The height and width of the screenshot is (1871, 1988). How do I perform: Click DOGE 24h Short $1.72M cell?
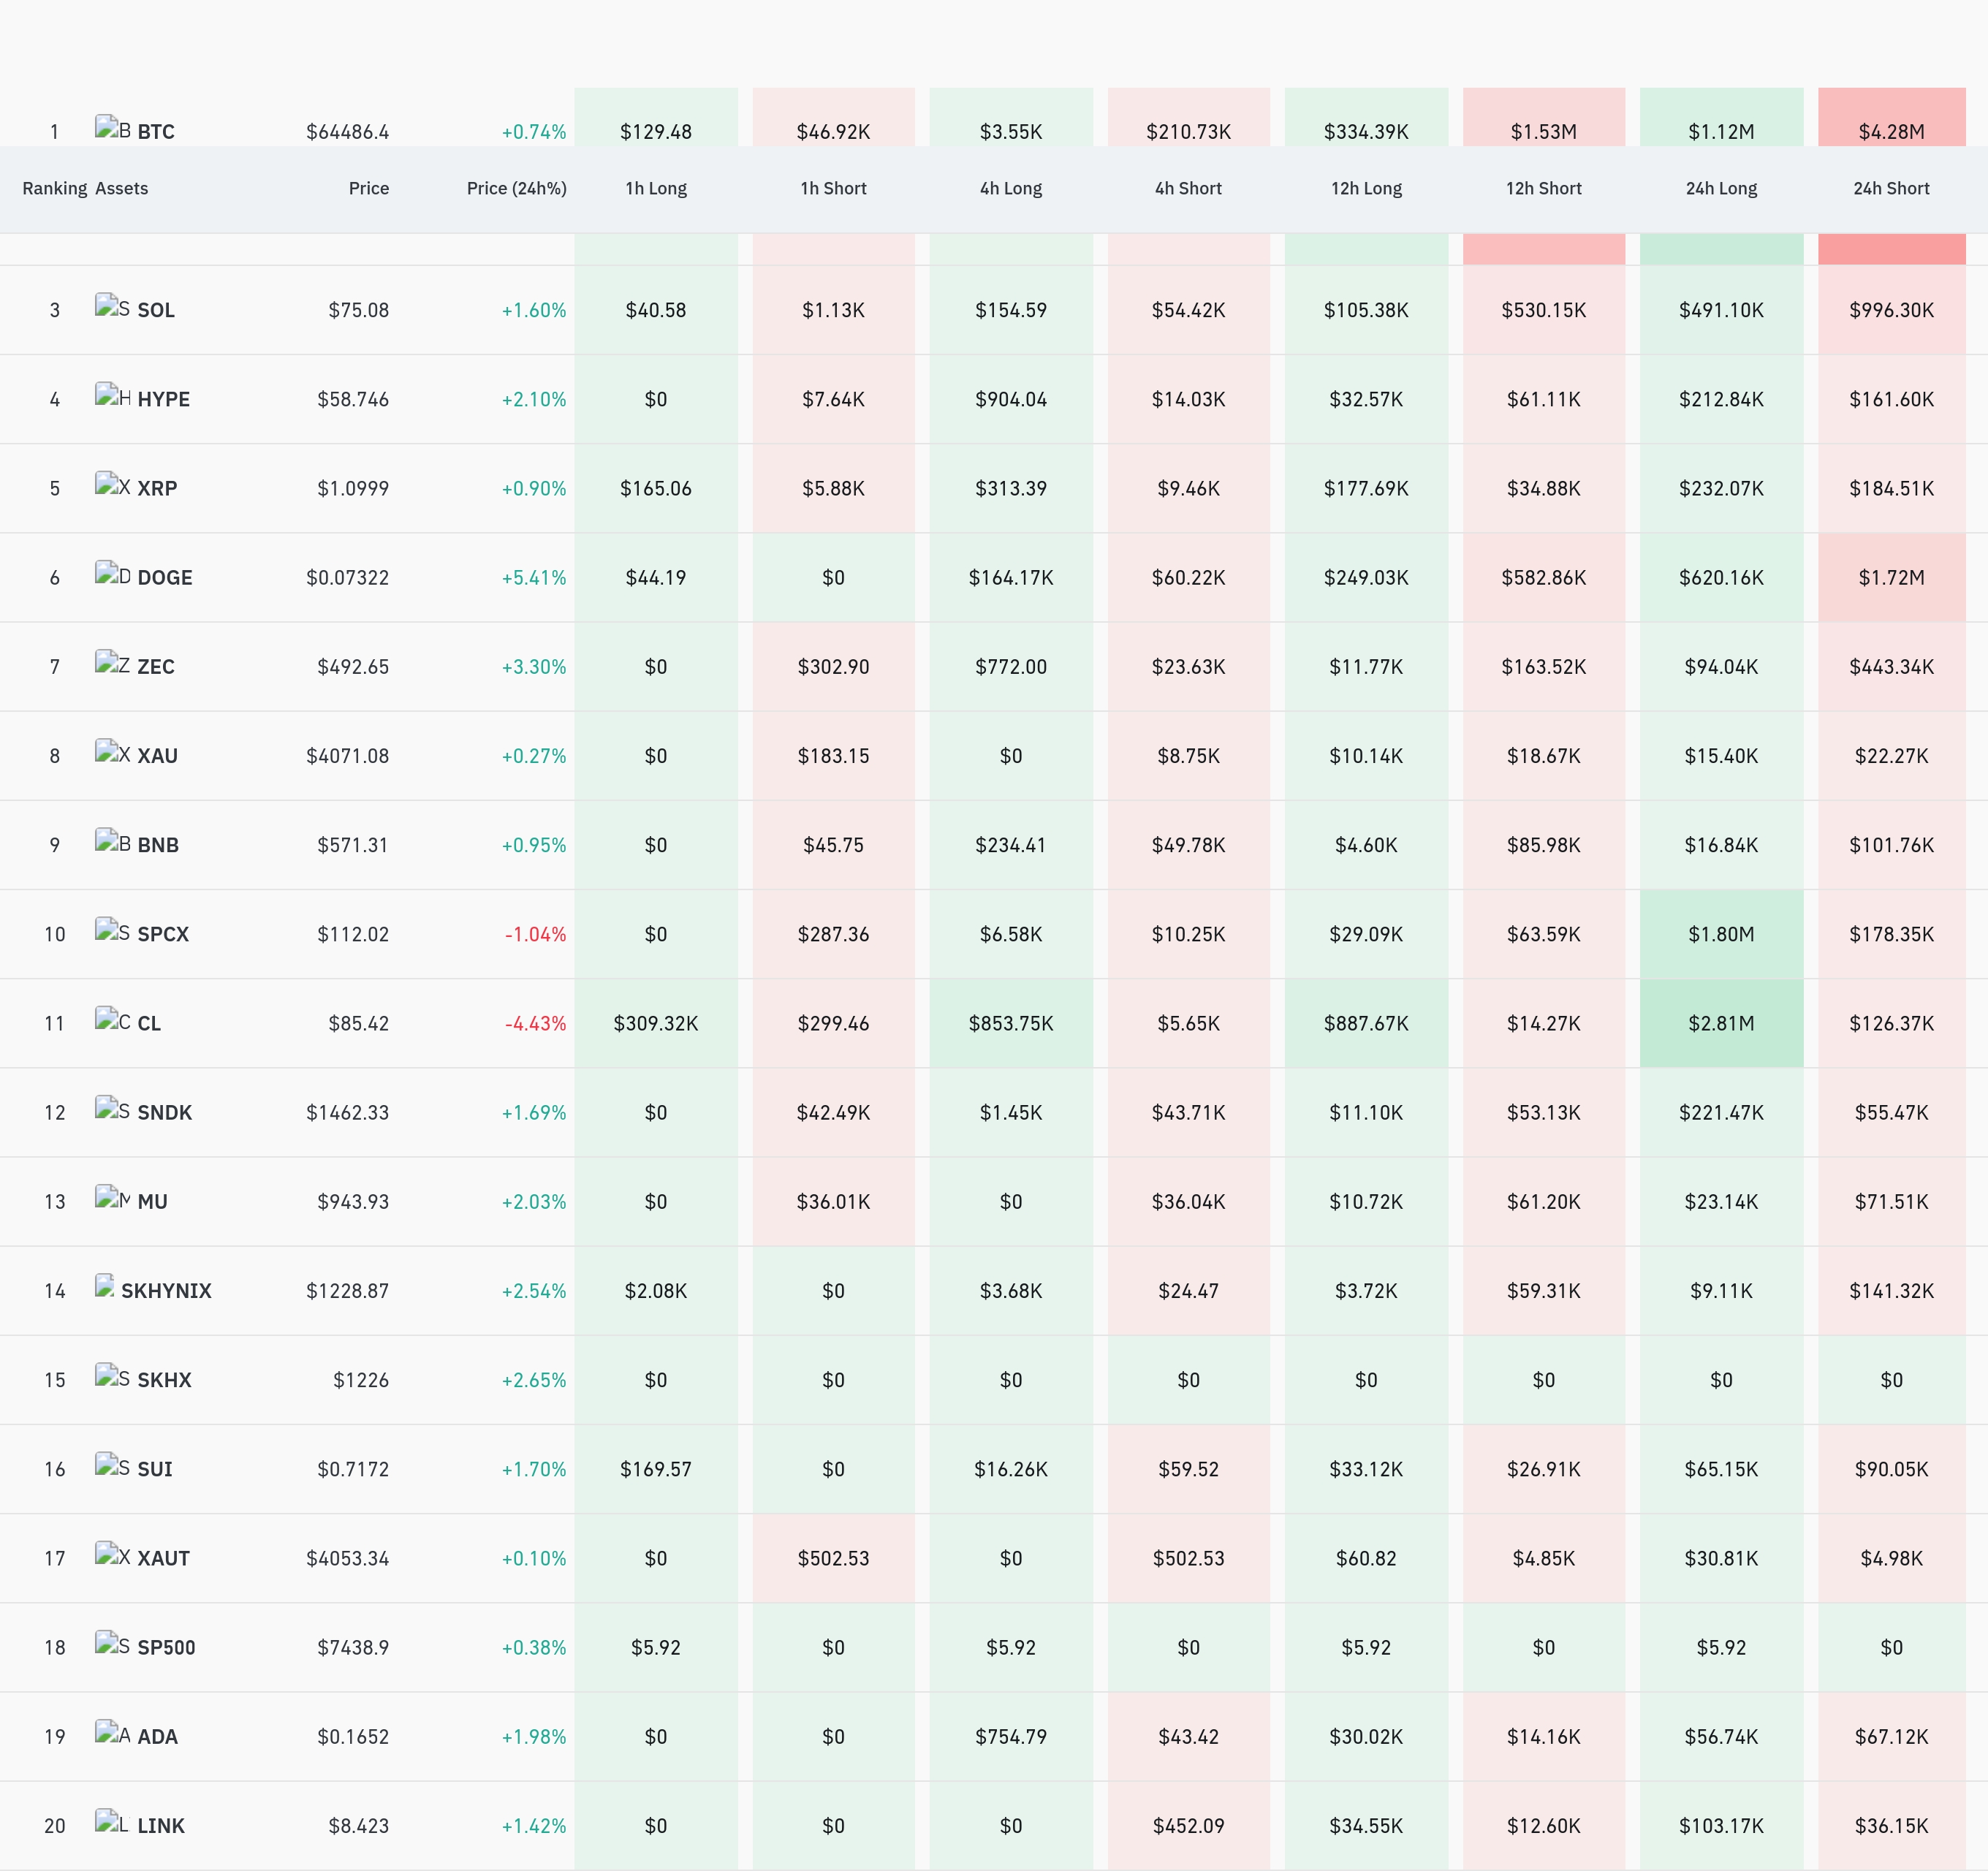(x=1891, y=577)
